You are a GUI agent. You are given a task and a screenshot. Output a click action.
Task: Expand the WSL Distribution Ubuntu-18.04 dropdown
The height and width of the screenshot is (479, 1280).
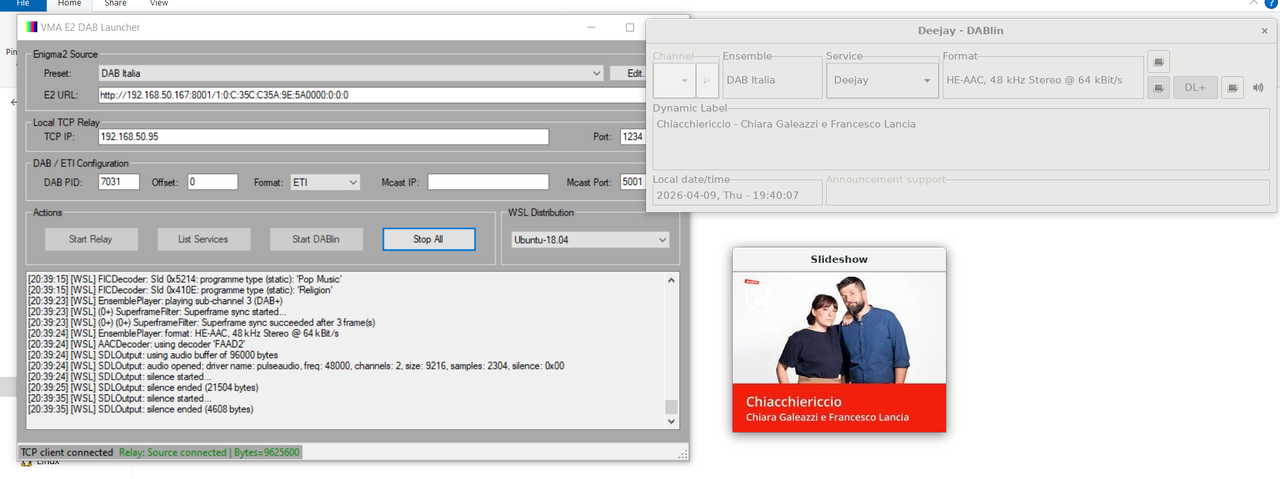click(589, 240)
